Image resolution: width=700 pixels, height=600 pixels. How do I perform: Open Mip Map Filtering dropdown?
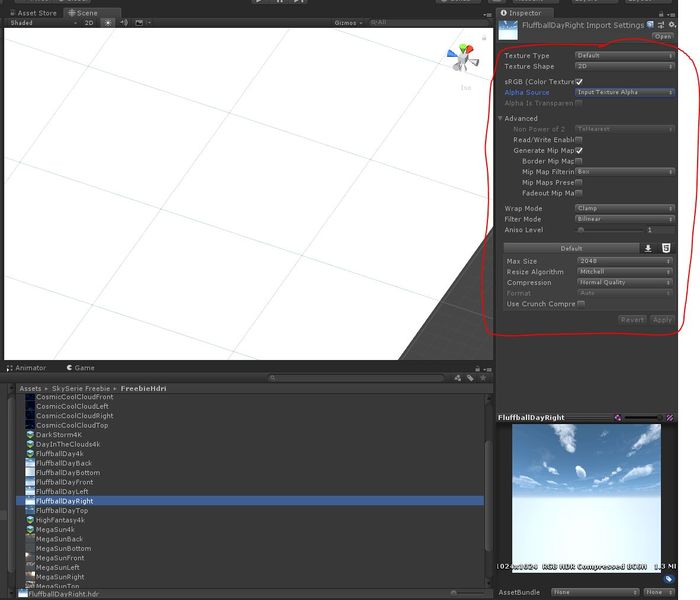[625, 172]
